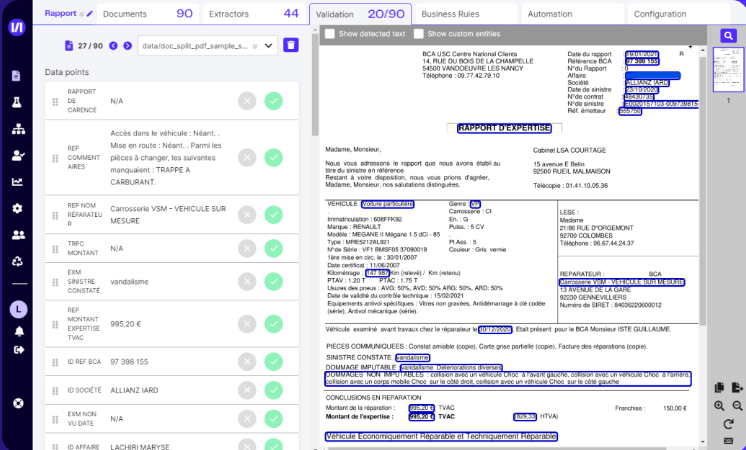
Task: Rotate the document with the rotate icon
Action: [728, 424]
